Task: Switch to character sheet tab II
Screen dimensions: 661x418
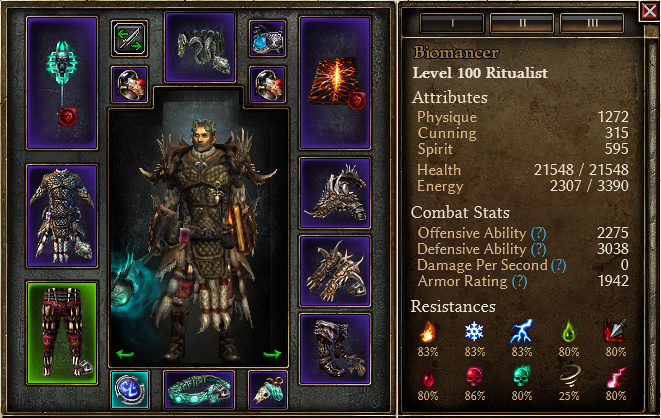Action: 522,23
